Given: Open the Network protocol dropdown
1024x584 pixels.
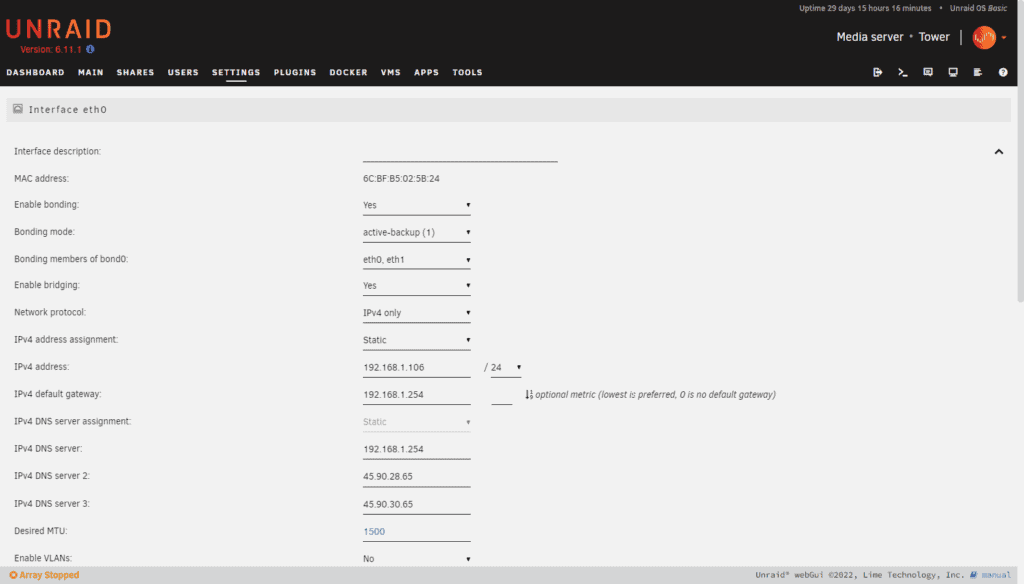Looking at the screenshot, I should [x=416, y=313].
